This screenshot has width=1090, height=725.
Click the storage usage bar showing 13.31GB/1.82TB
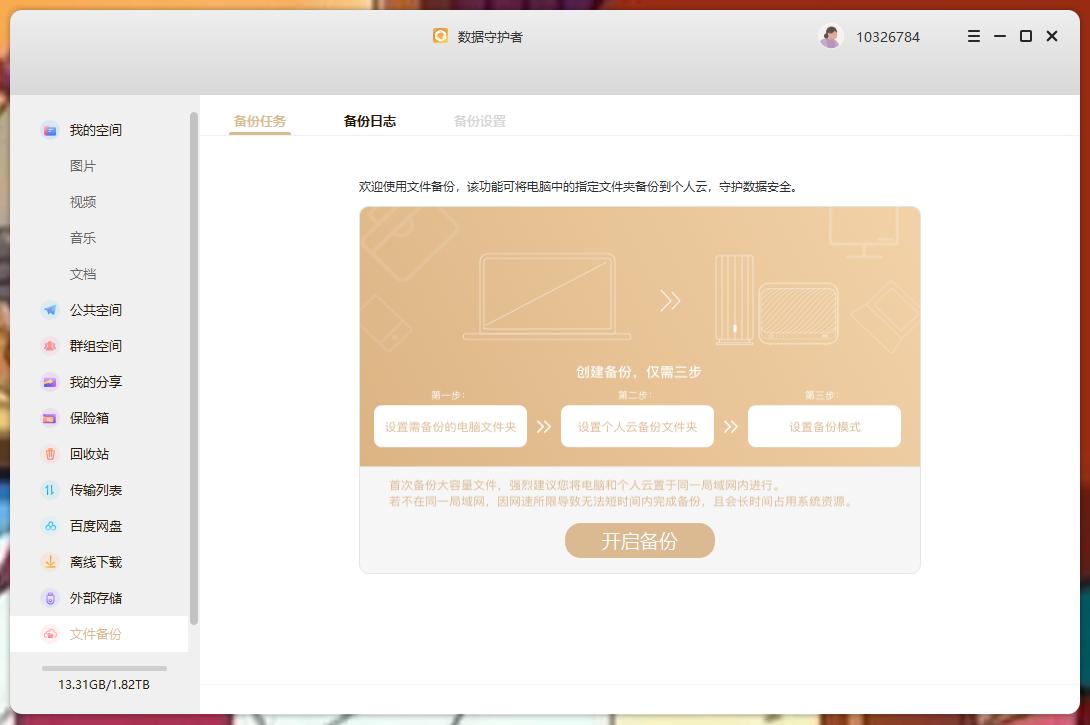click(100, 668)
